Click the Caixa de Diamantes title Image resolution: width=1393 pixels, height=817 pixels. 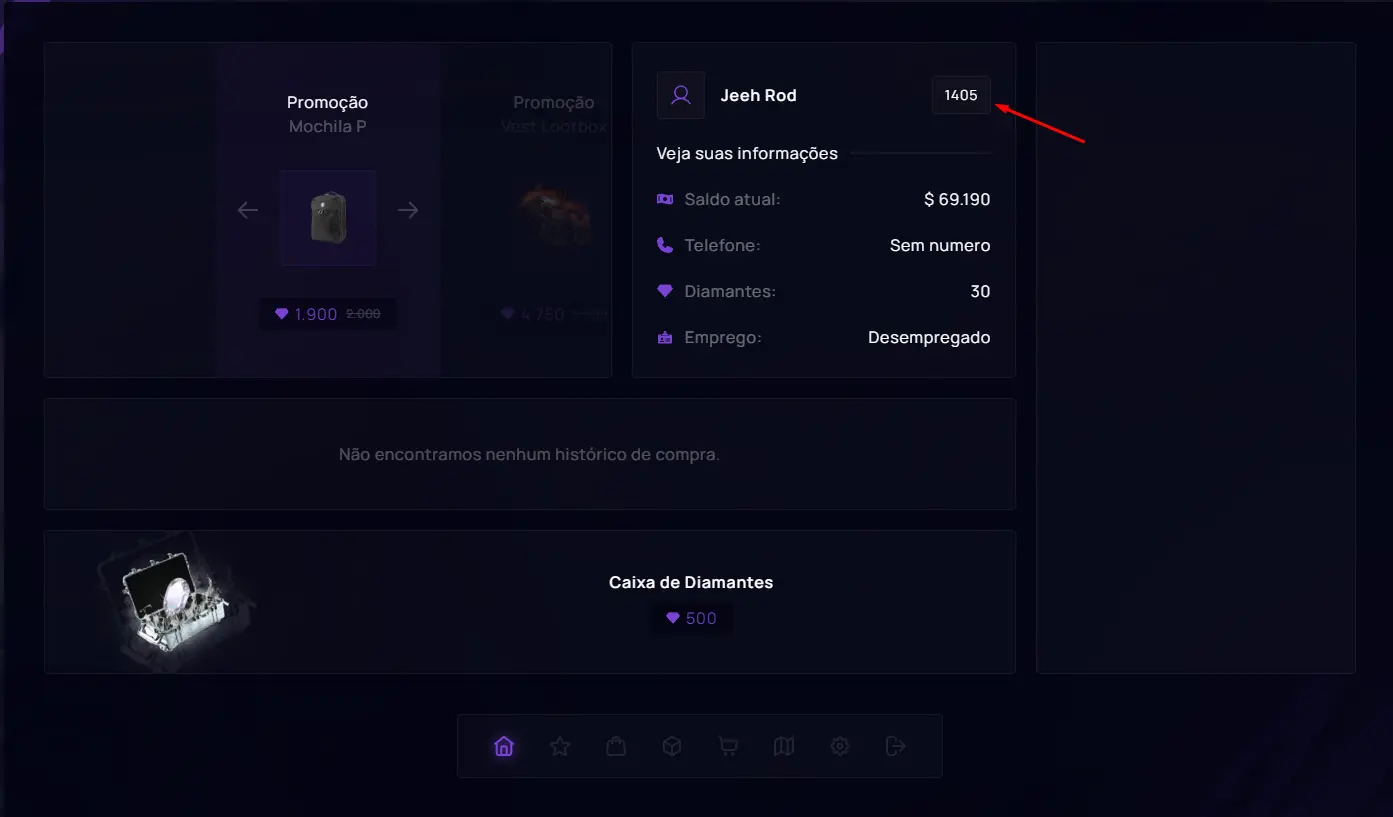tap(691, 582)
